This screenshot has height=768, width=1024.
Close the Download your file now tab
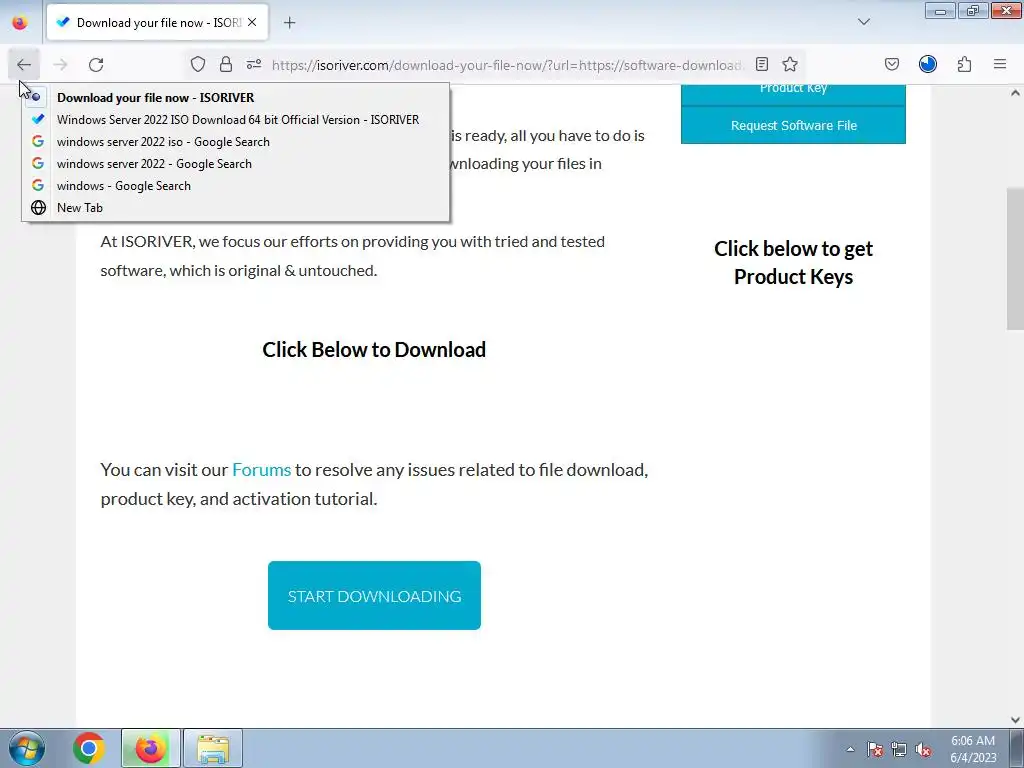tap(252, 22)
